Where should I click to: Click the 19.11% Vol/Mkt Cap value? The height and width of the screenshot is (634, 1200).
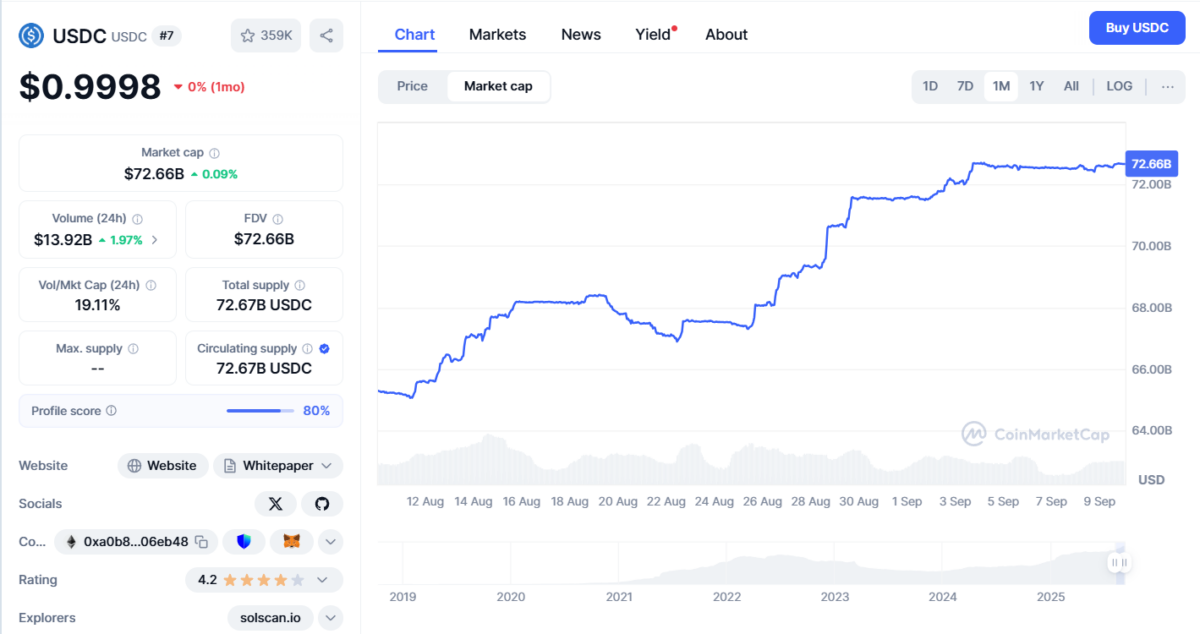click(x=98, y=305)
